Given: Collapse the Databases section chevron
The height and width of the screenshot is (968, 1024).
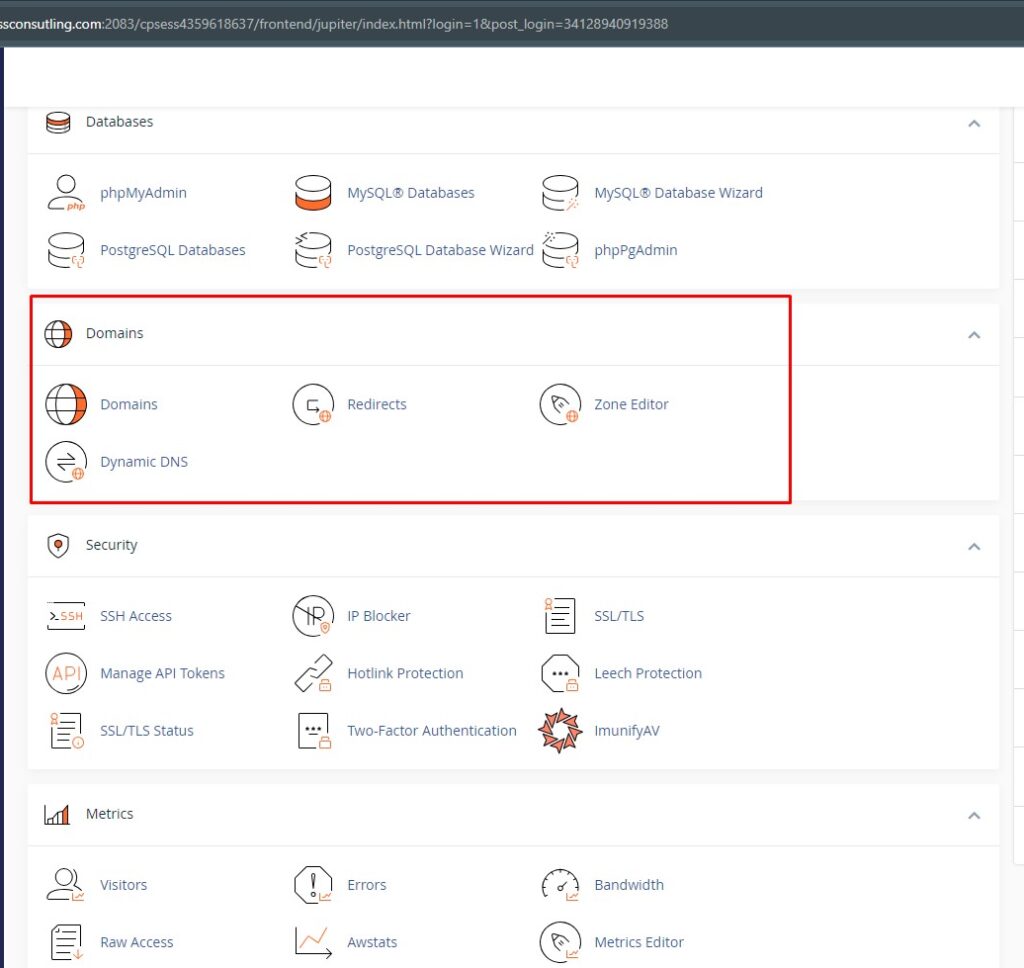Looking at the screenshot, I should click(974, 123).
